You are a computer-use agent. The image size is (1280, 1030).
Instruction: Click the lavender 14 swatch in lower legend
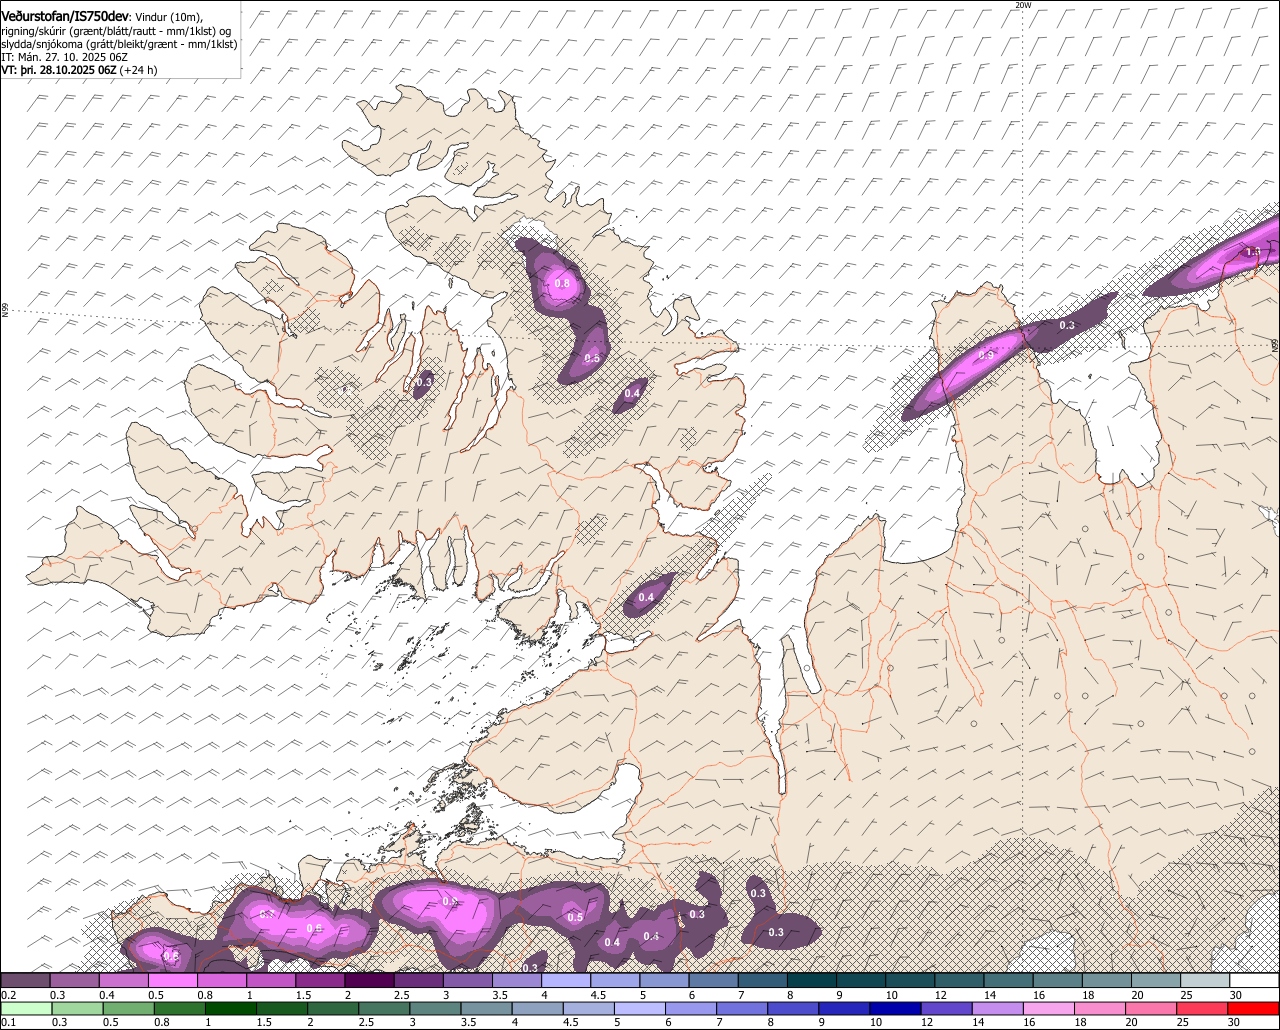tap(998, 1009)
